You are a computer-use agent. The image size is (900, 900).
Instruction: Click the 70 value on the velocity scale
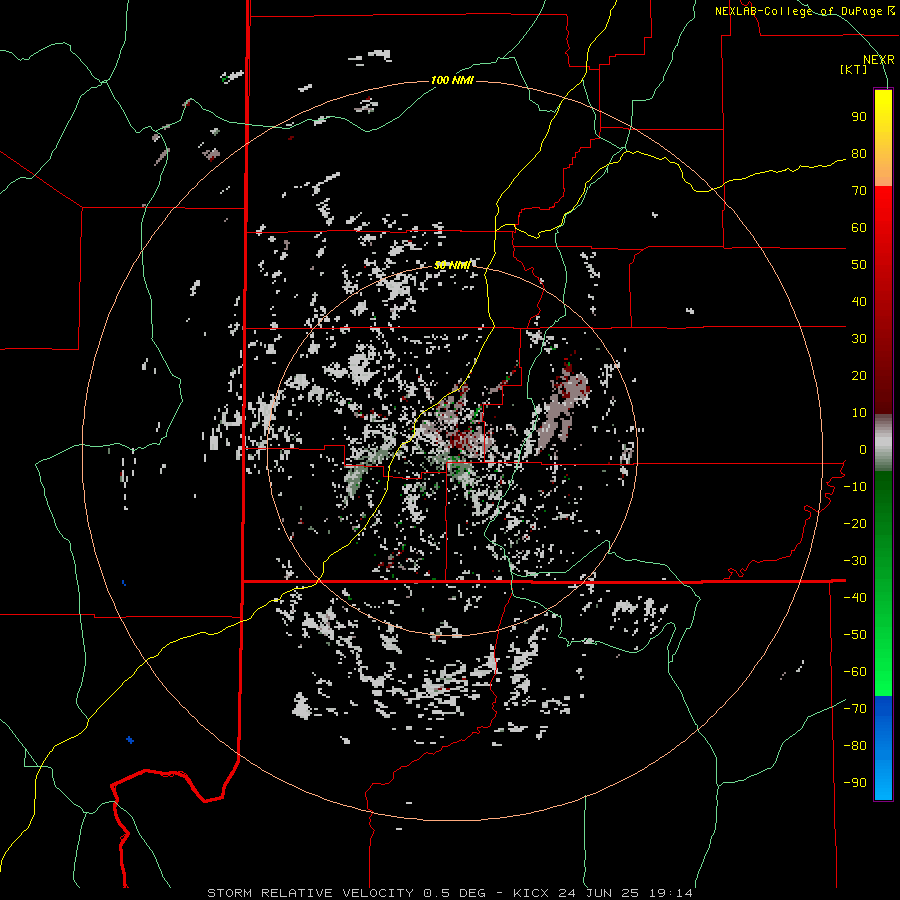859,191
